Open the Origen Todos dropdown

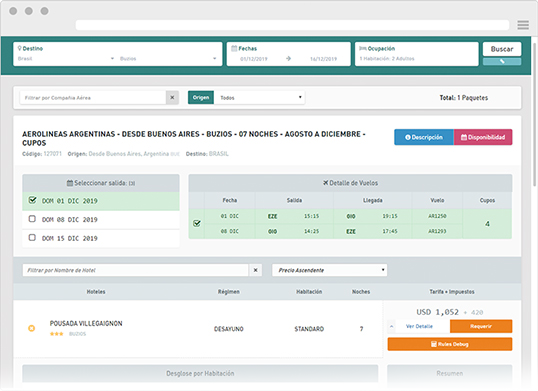point(259,98)
